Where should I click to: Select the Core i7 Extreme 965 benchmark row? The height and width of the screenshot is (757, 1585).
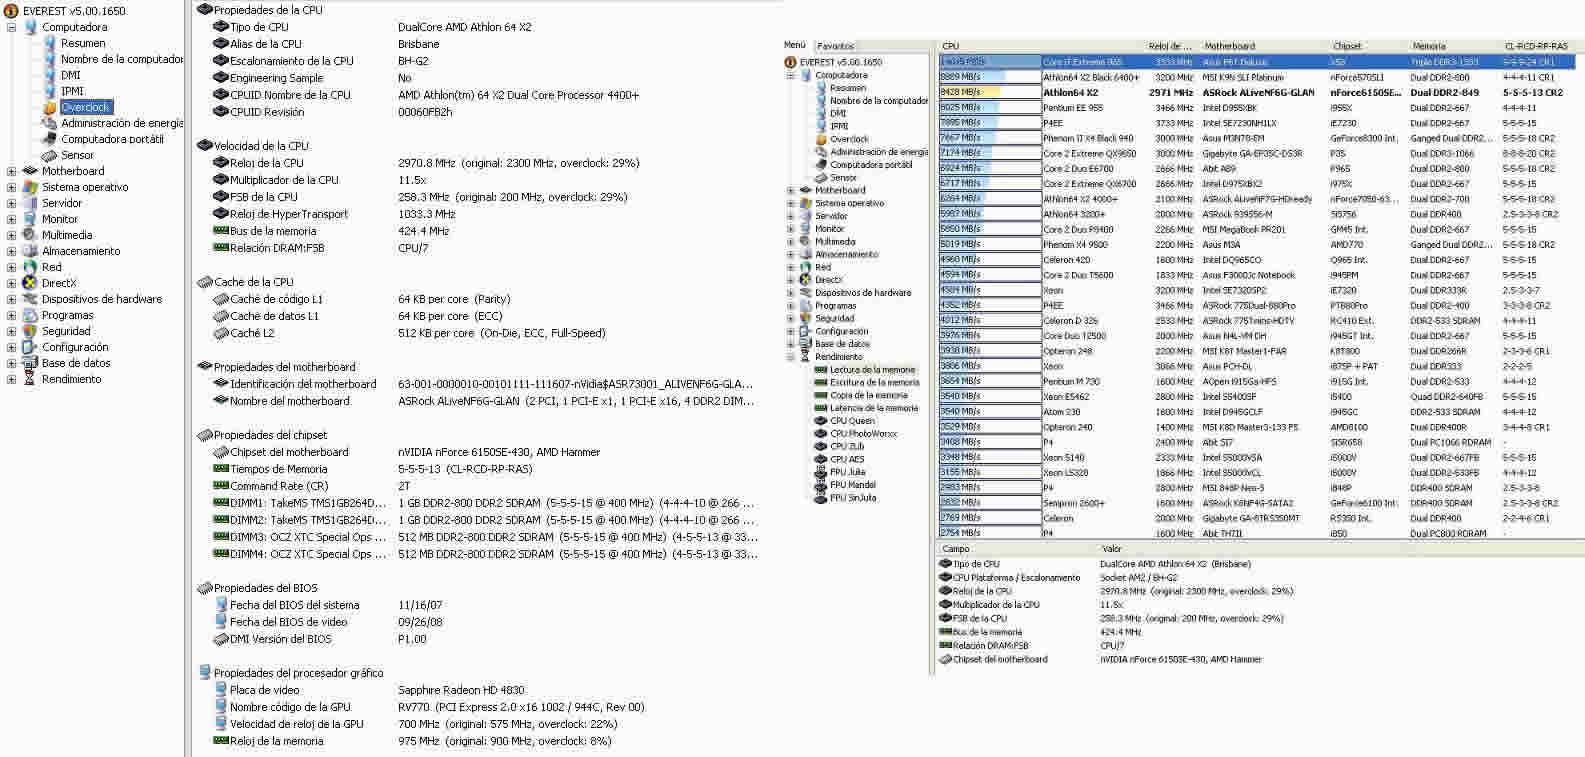(x=1256, y=62)
